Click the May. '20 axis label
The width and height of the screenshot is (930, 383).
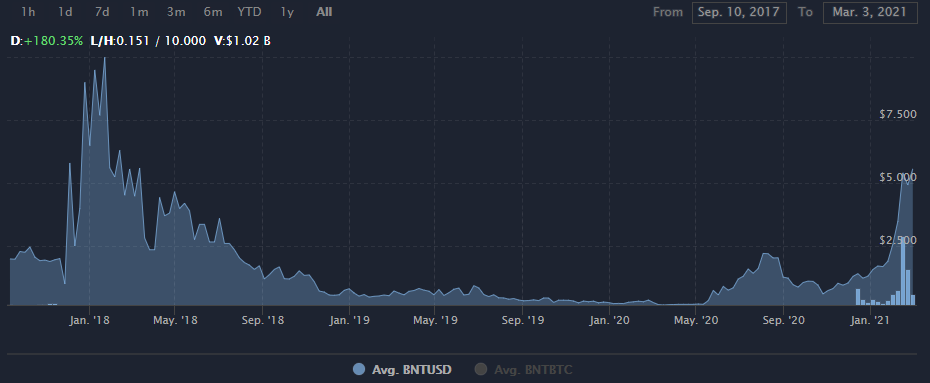[696, 320]
